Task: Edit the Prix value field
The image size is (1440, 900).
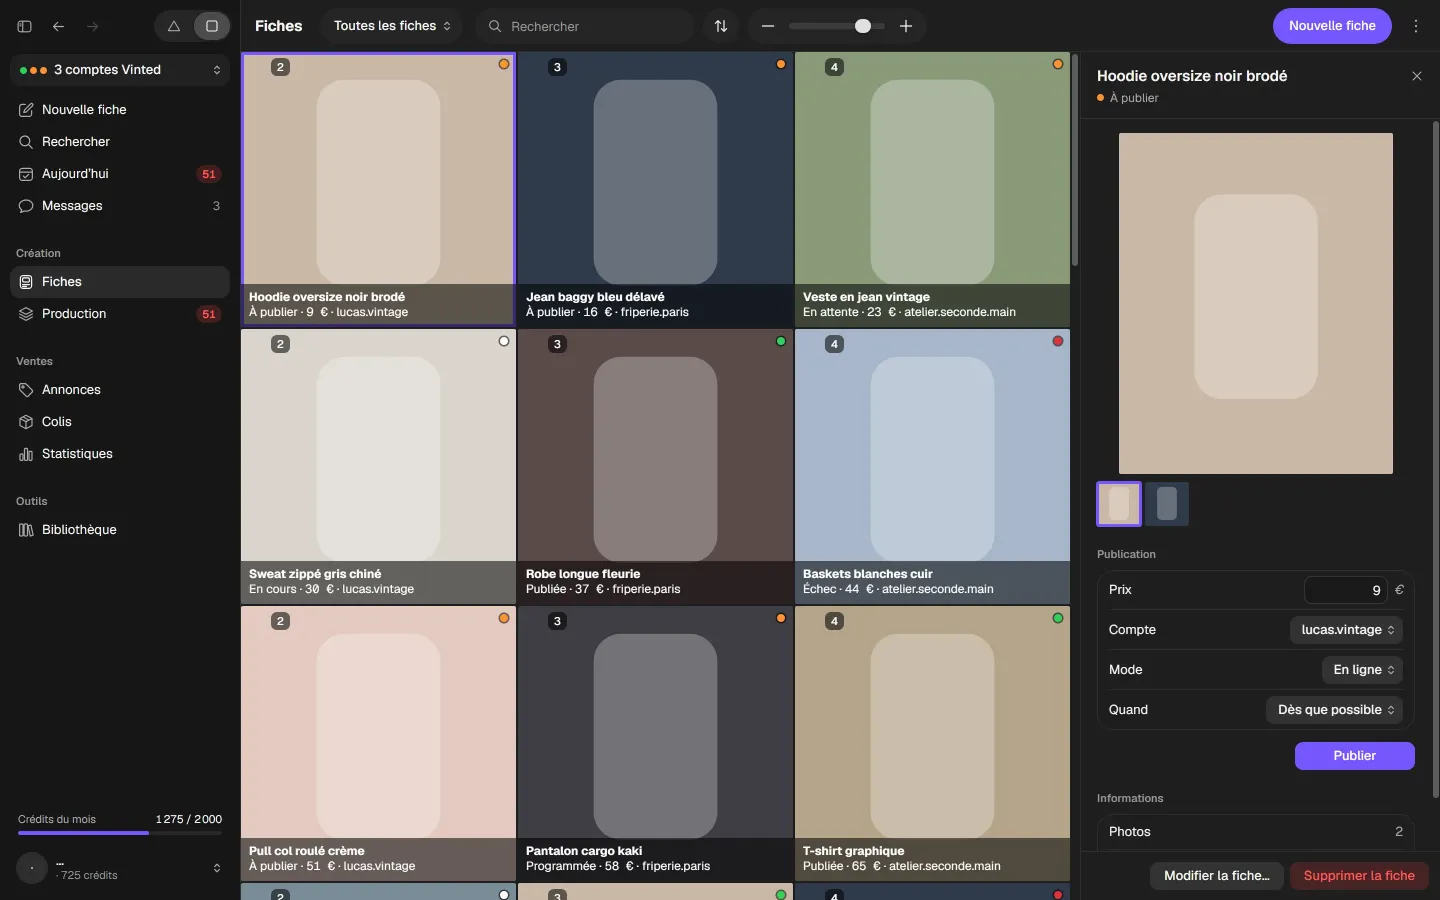Action: click(x=1346, y=590)
